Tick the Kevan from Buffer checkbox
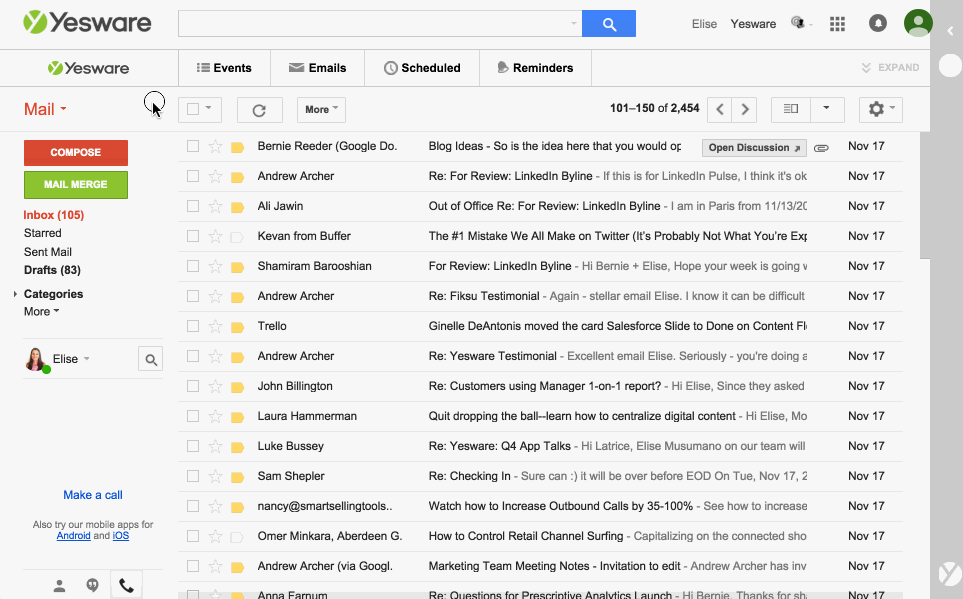This screenshot has height=599, width=963. pos(193,237)
